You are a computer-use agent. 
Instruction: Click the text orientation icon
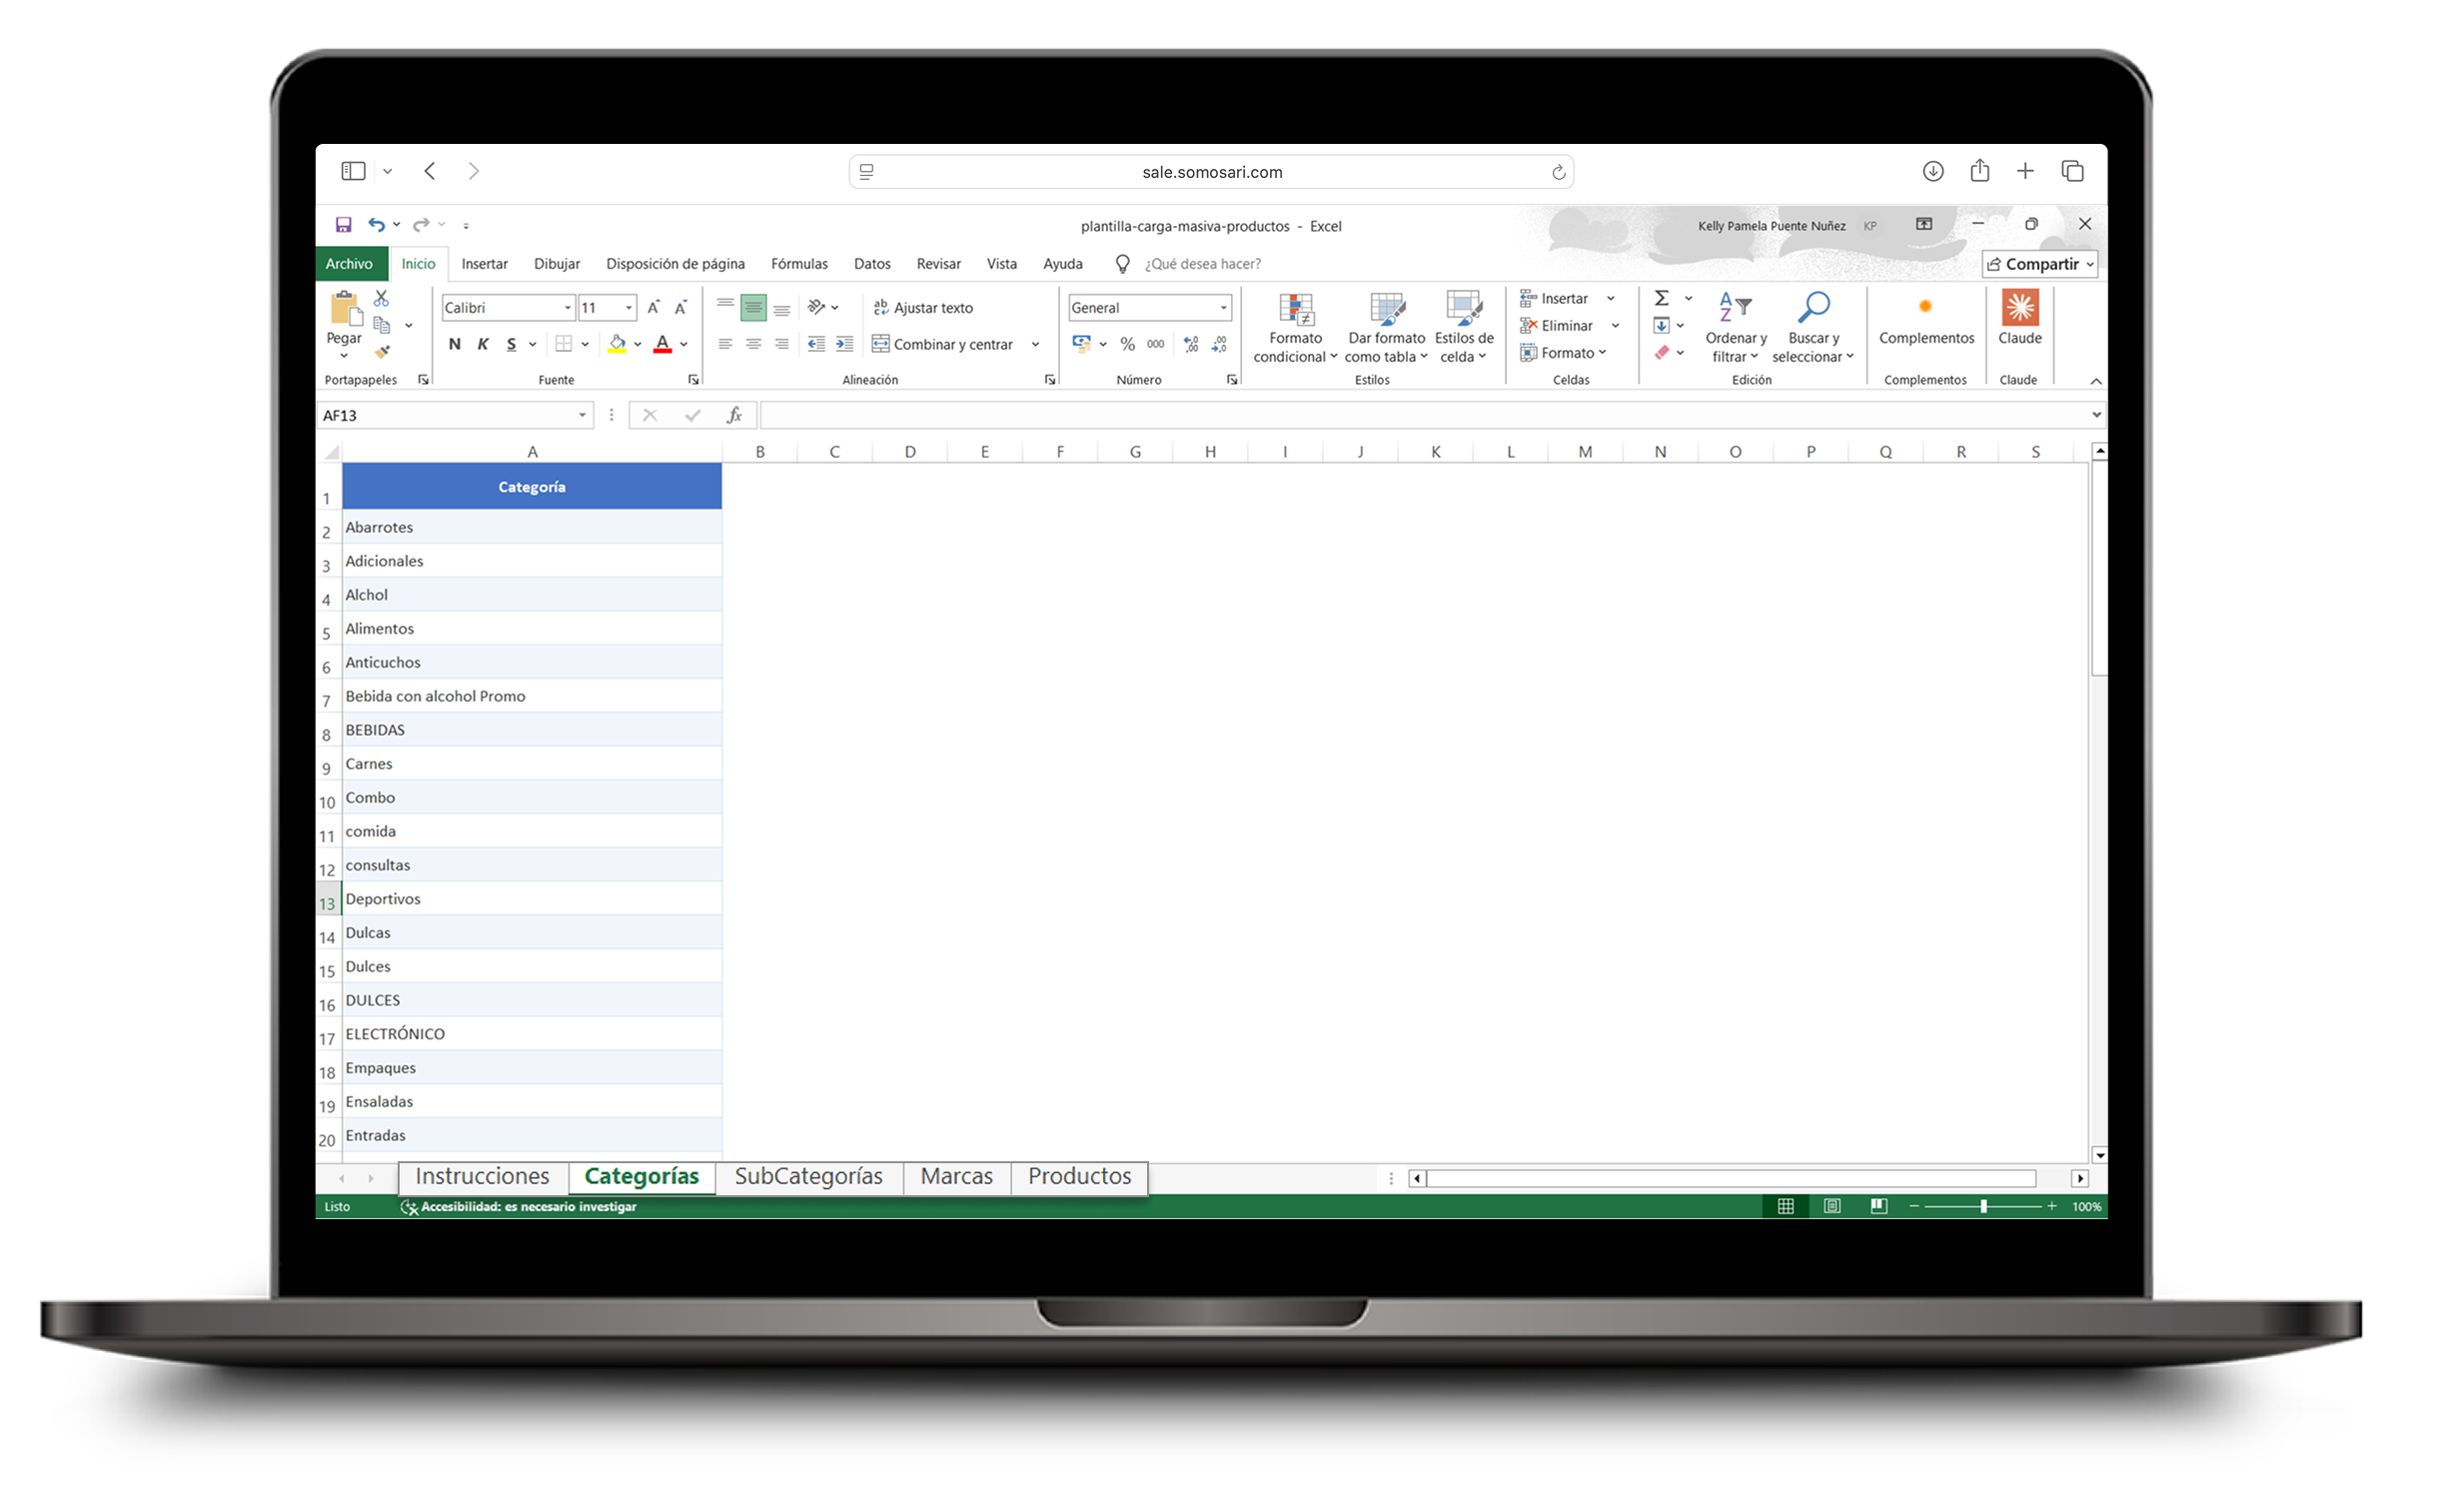tap(817, 308)
